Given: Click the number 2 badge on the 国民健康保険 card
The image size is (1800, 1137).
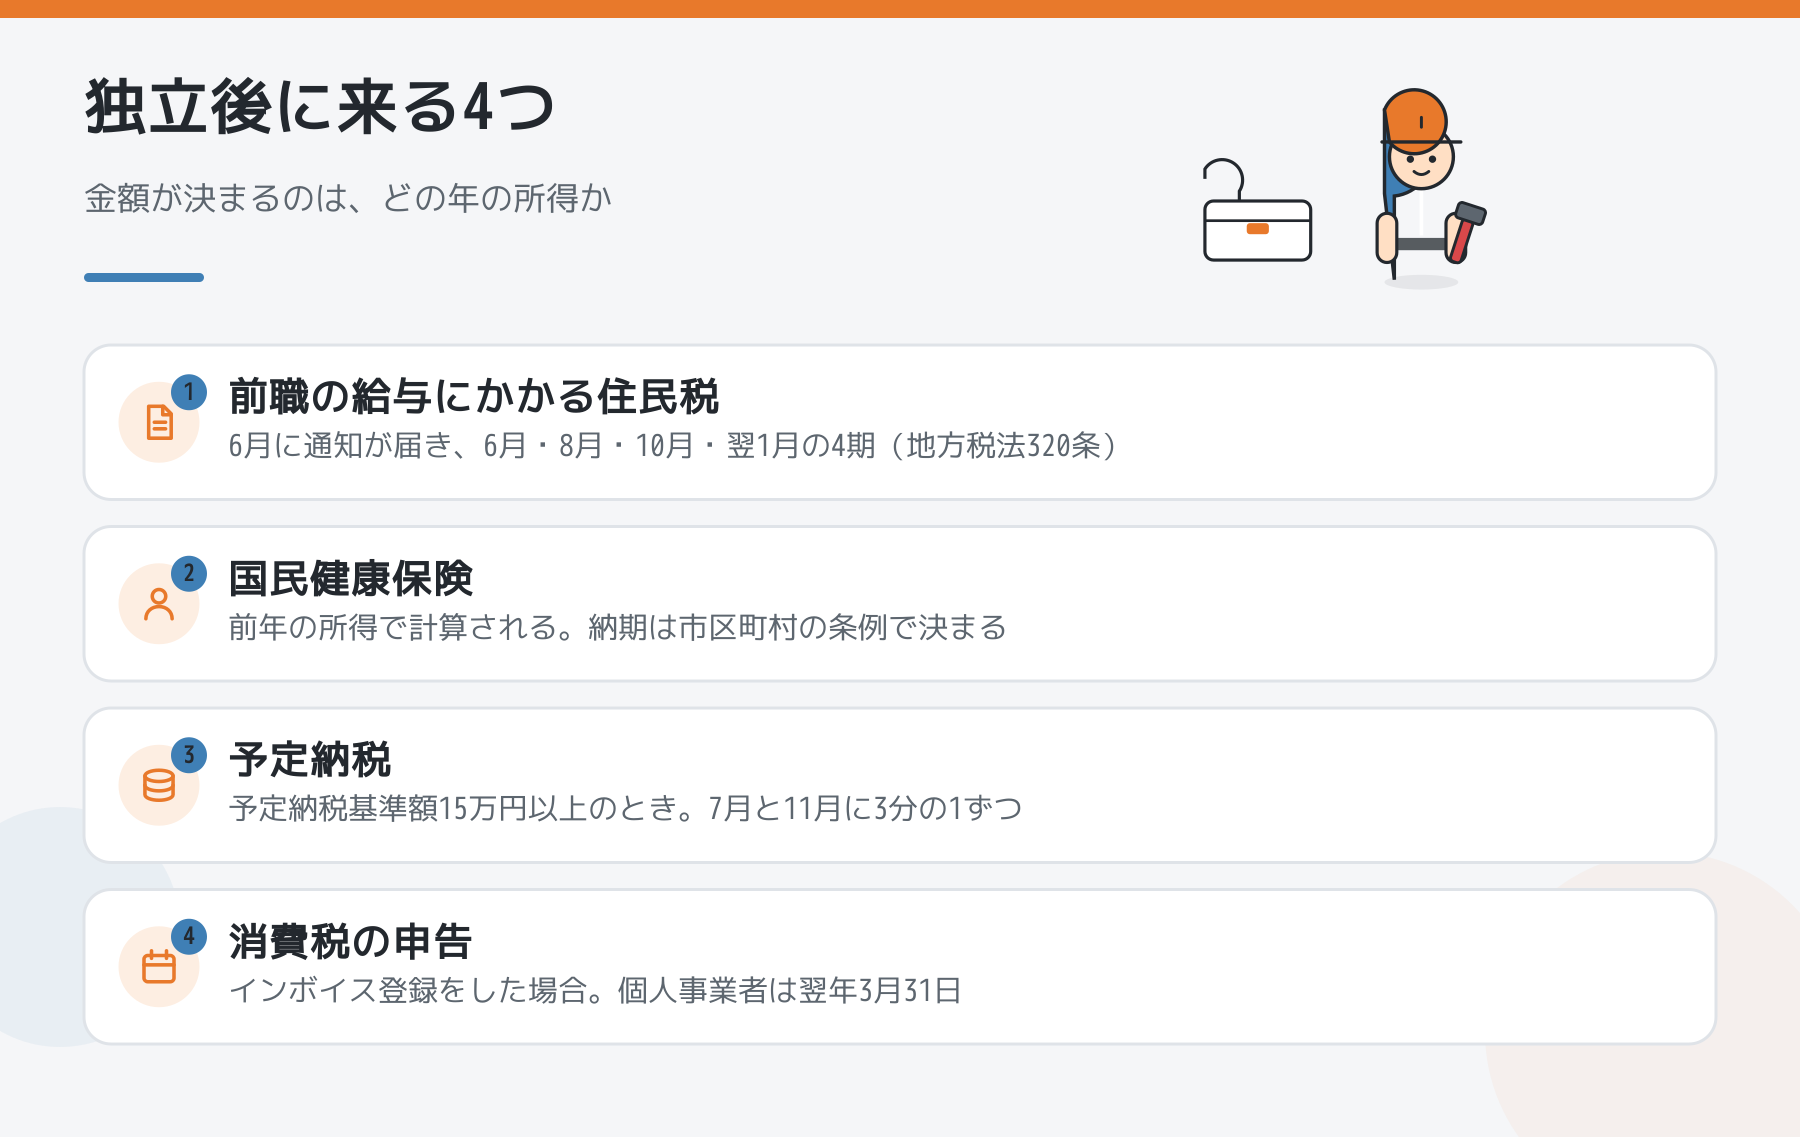Looking at the screenshot, I should 189,574.
